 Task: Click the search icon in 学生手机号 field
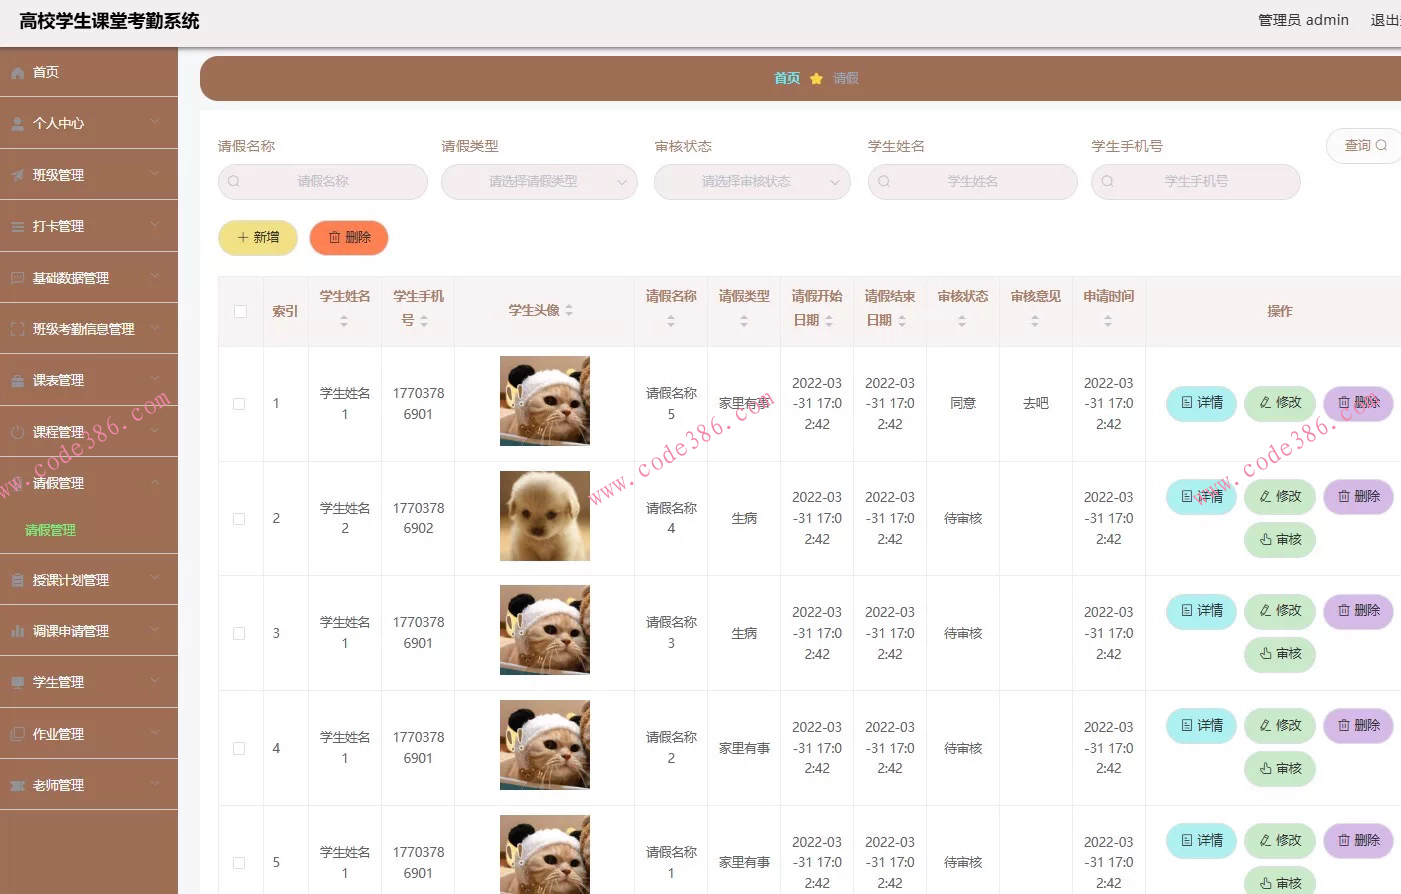tap(1107, 182)
